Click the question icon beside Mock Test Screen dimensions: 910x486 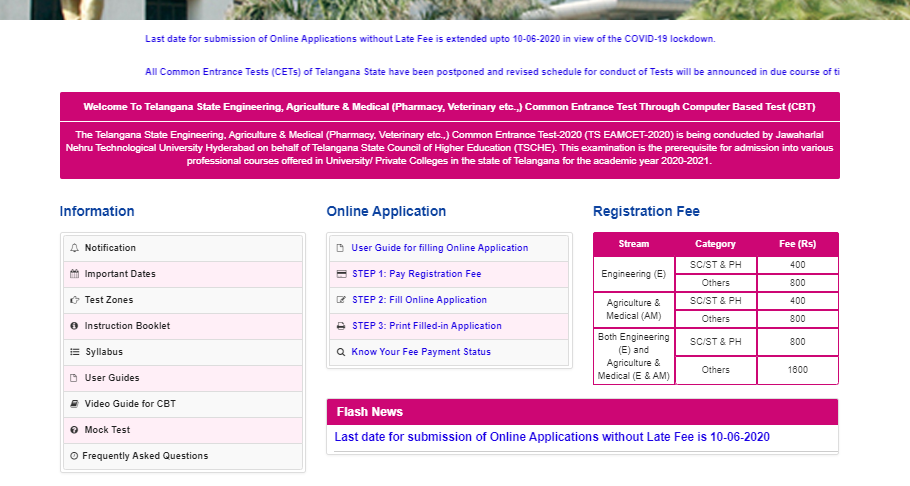[74, 430]
